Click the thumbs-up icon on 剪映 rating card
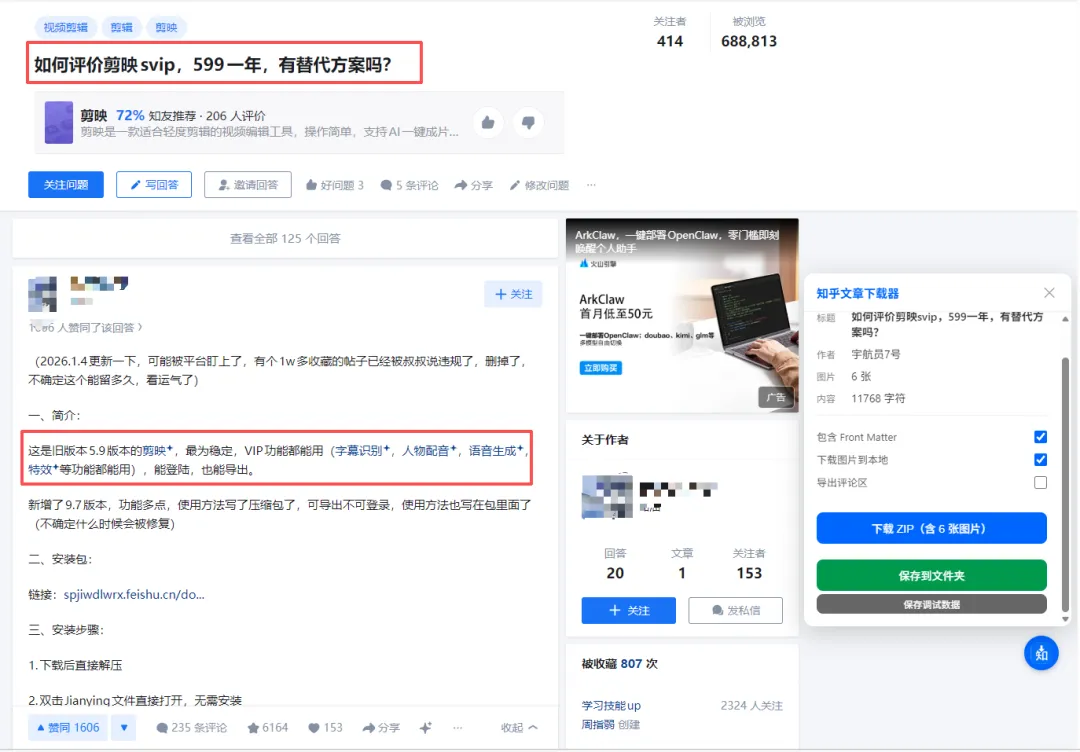Screen dimensions: 1080x752 coord(488,123)
